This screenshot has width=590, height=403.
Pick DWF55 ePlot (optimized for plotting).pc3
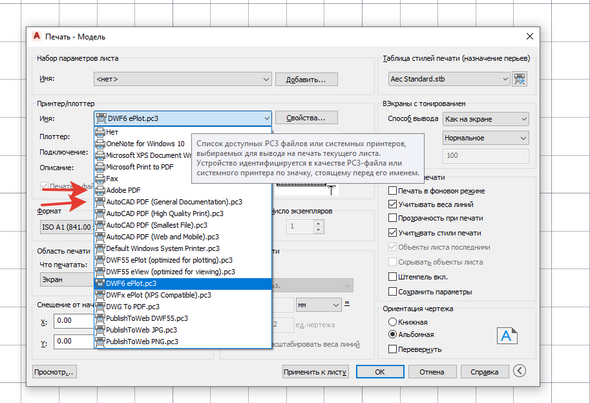pyautogui.click(x=182, y=260)
